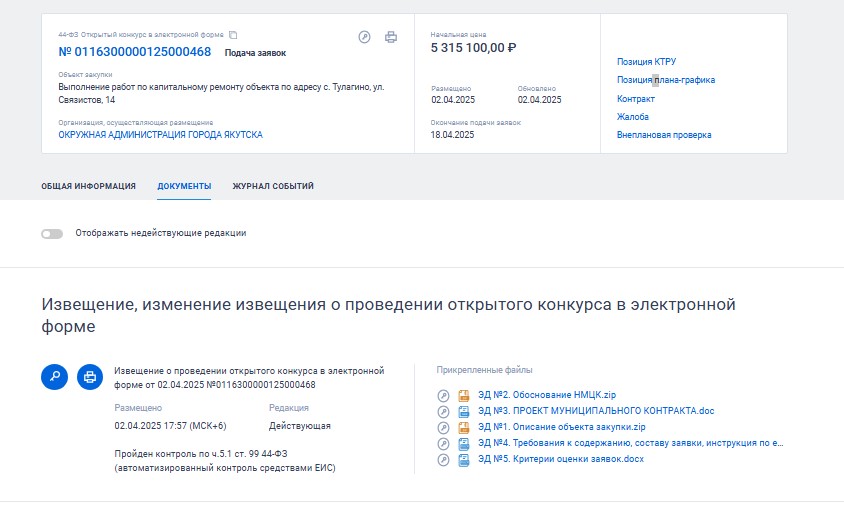Viewport: 844px width, 514px height.
Task: View signature for ЭД №5 Критерии оценки file
Action: pyautogui.click(x=443, y=461)
